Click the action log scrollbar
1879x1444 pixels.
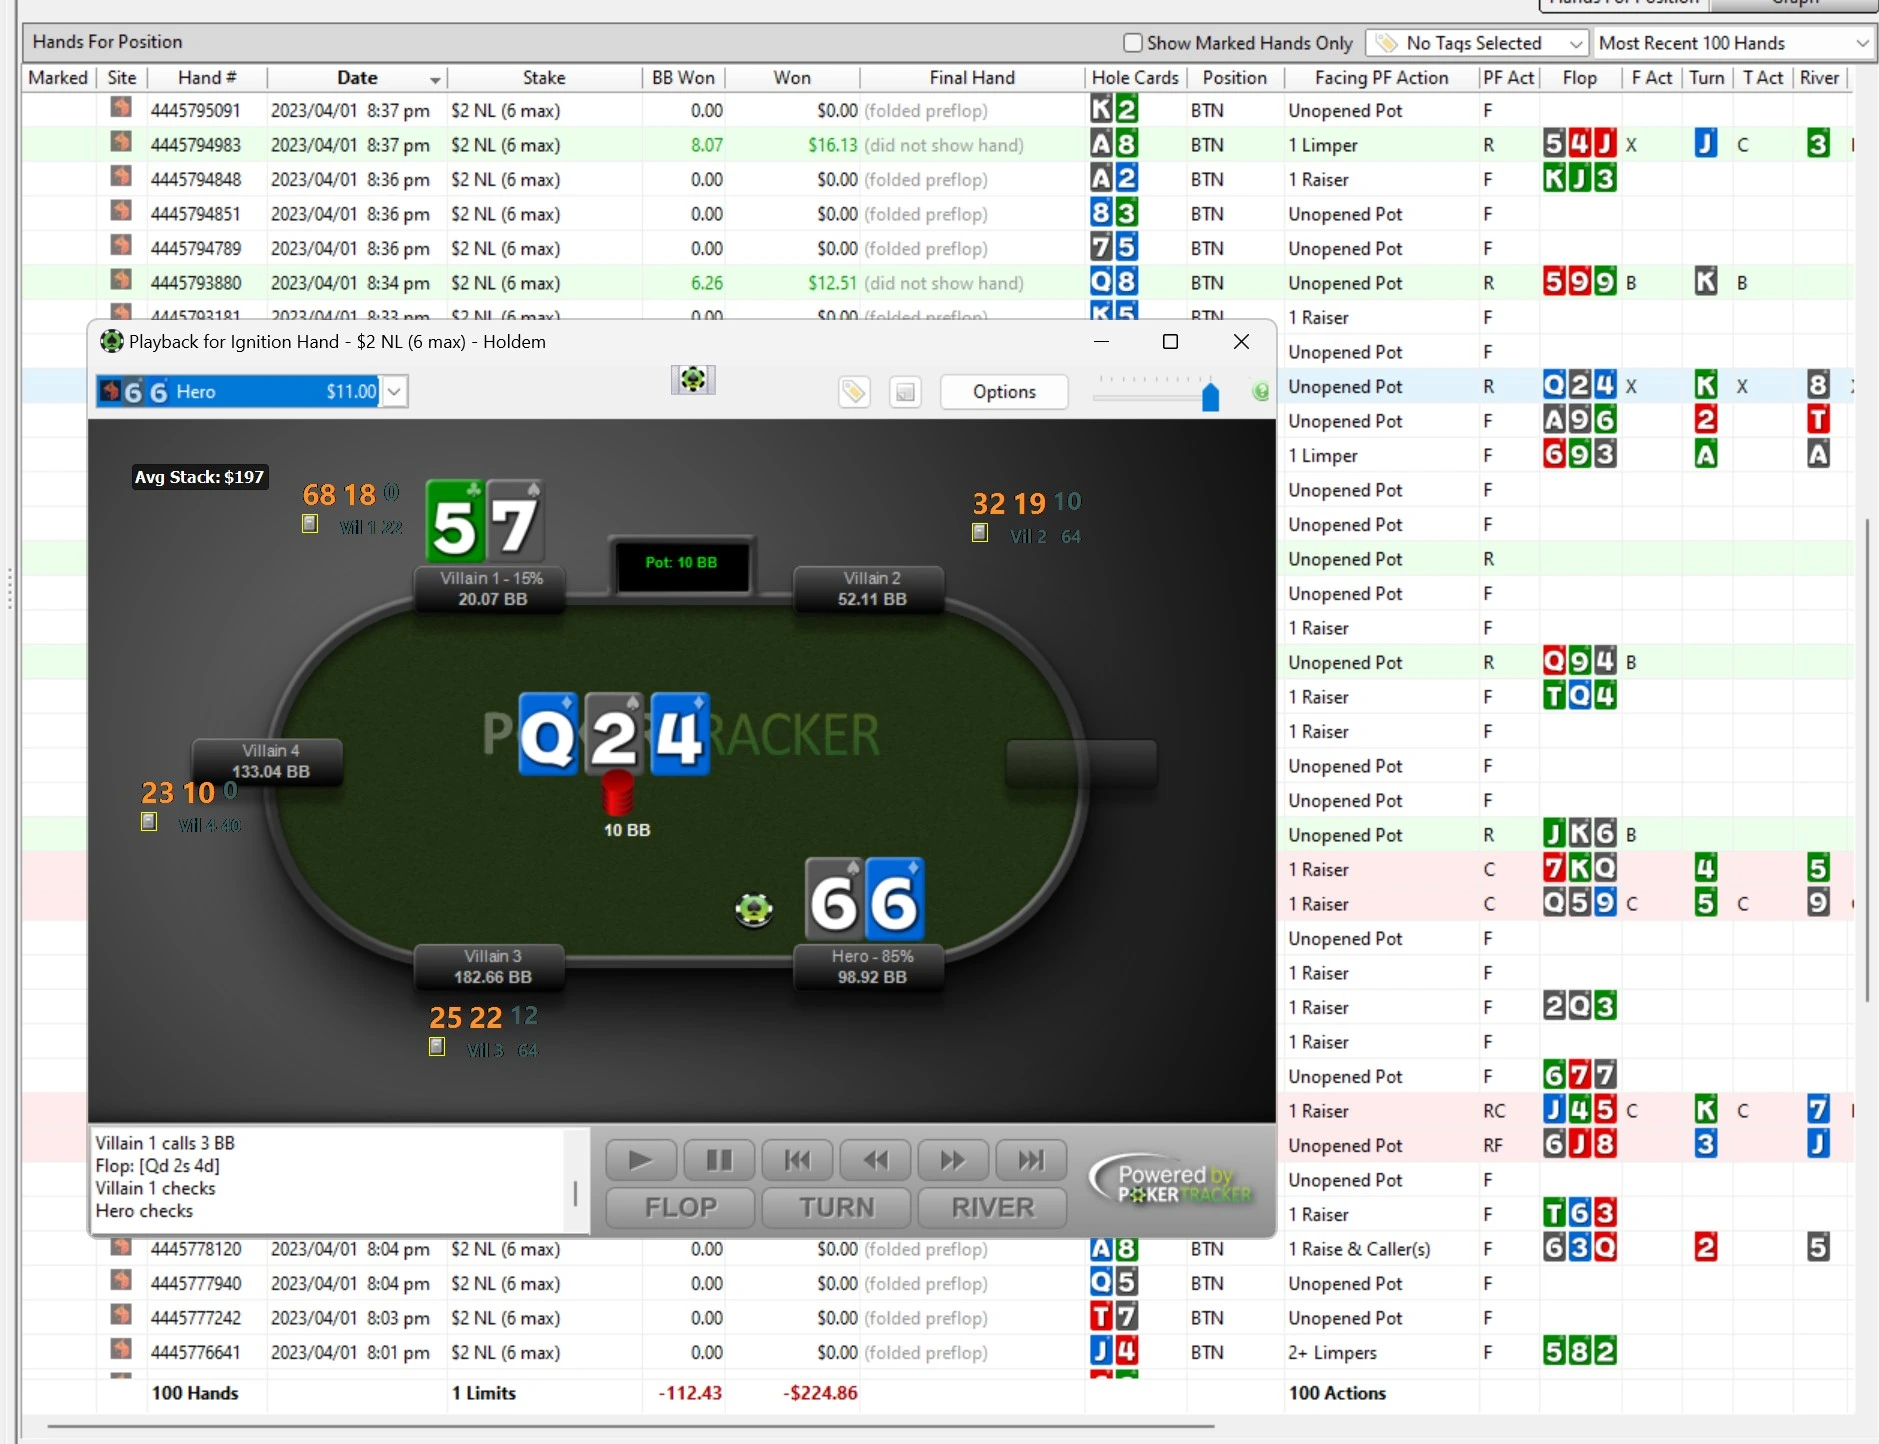[x=575, y=1192]
